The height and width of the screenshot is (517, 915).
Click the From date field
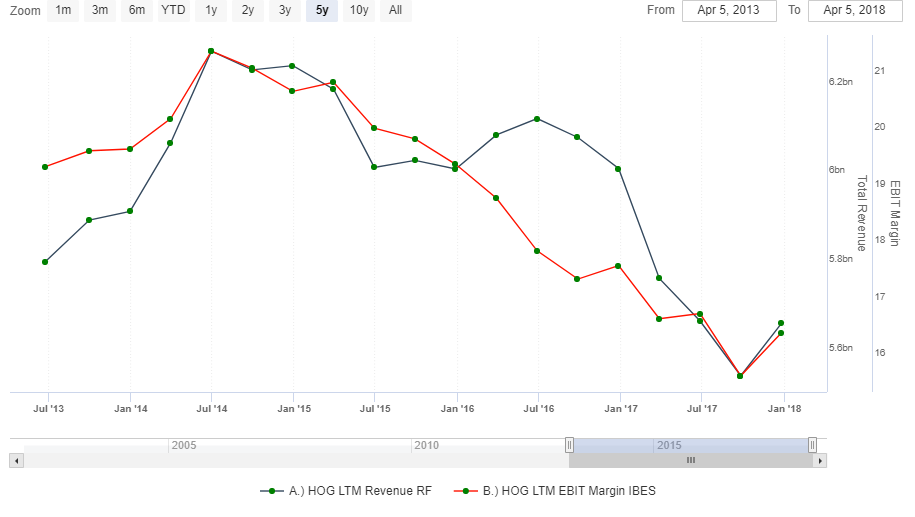coord(728,10)
